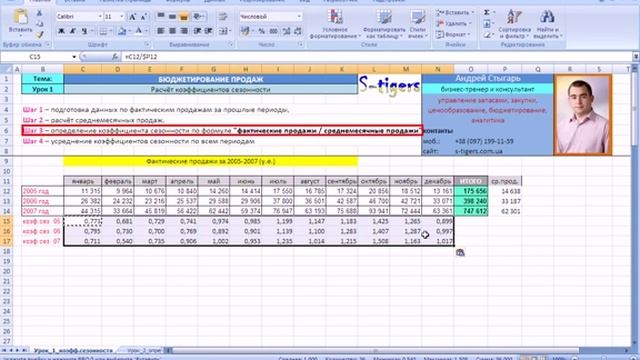The width and height of the screenshot is (640, 360).
Task: Click the insert function fx icon
Action: coord(115,57)
